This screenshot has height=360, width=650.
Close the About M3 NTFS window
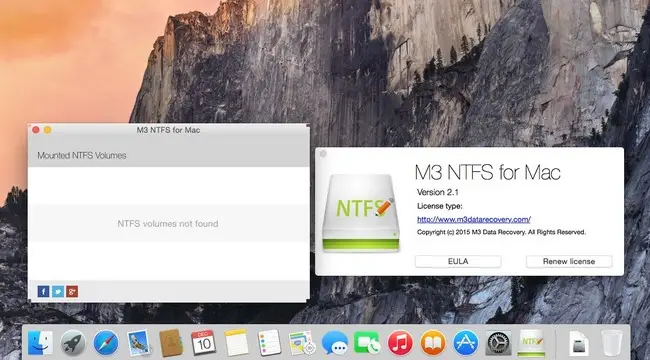click(323, 154)
